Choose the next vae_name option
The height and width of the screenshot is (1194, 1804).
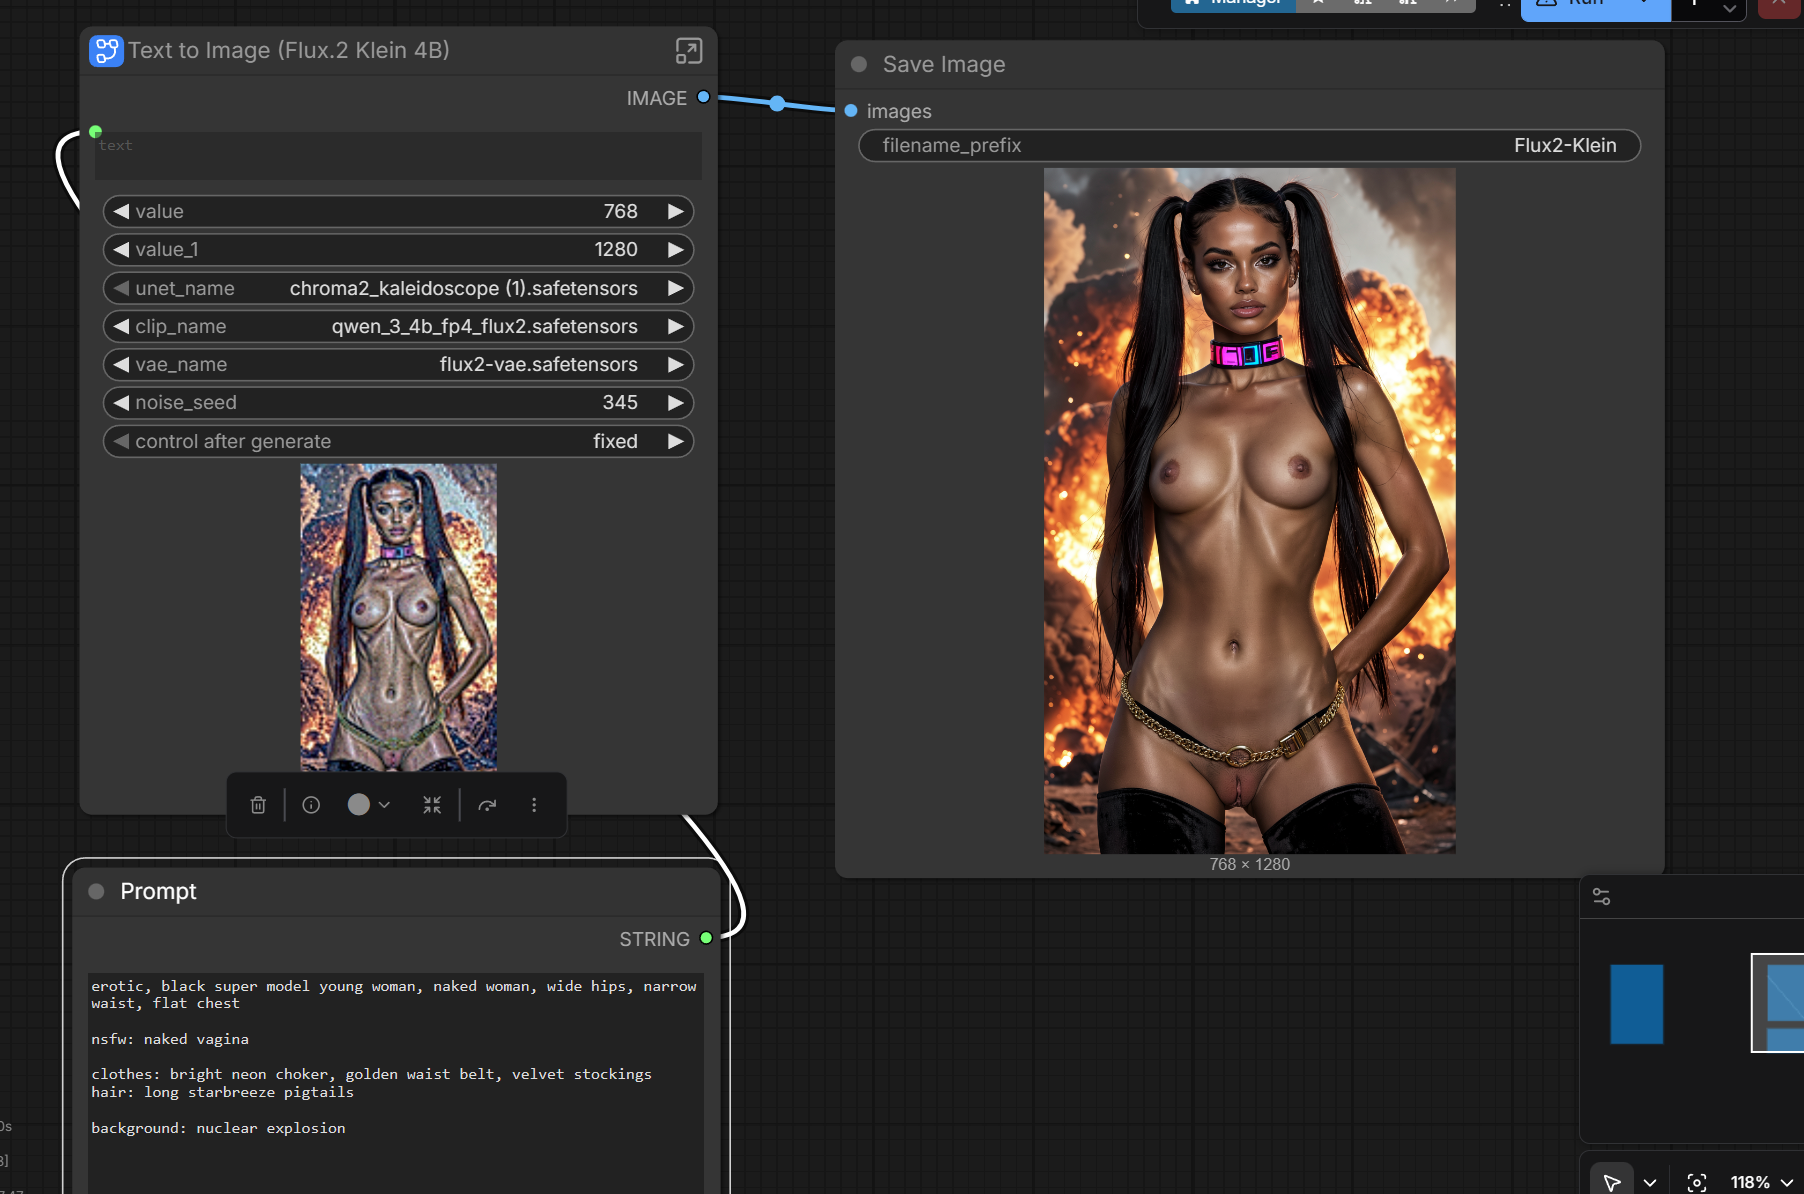pyautogui.click(x=676, y=364)
